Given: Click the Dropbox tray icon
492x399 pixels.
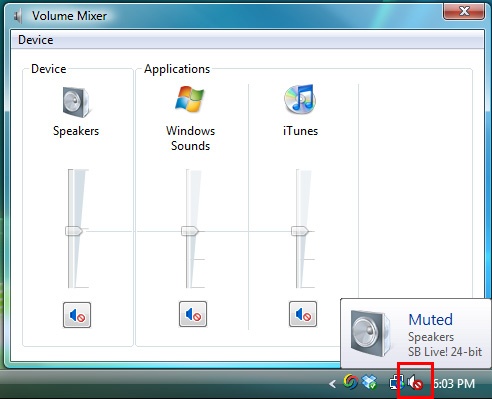Looking at the screenshot, I should (x=369, y=383).
